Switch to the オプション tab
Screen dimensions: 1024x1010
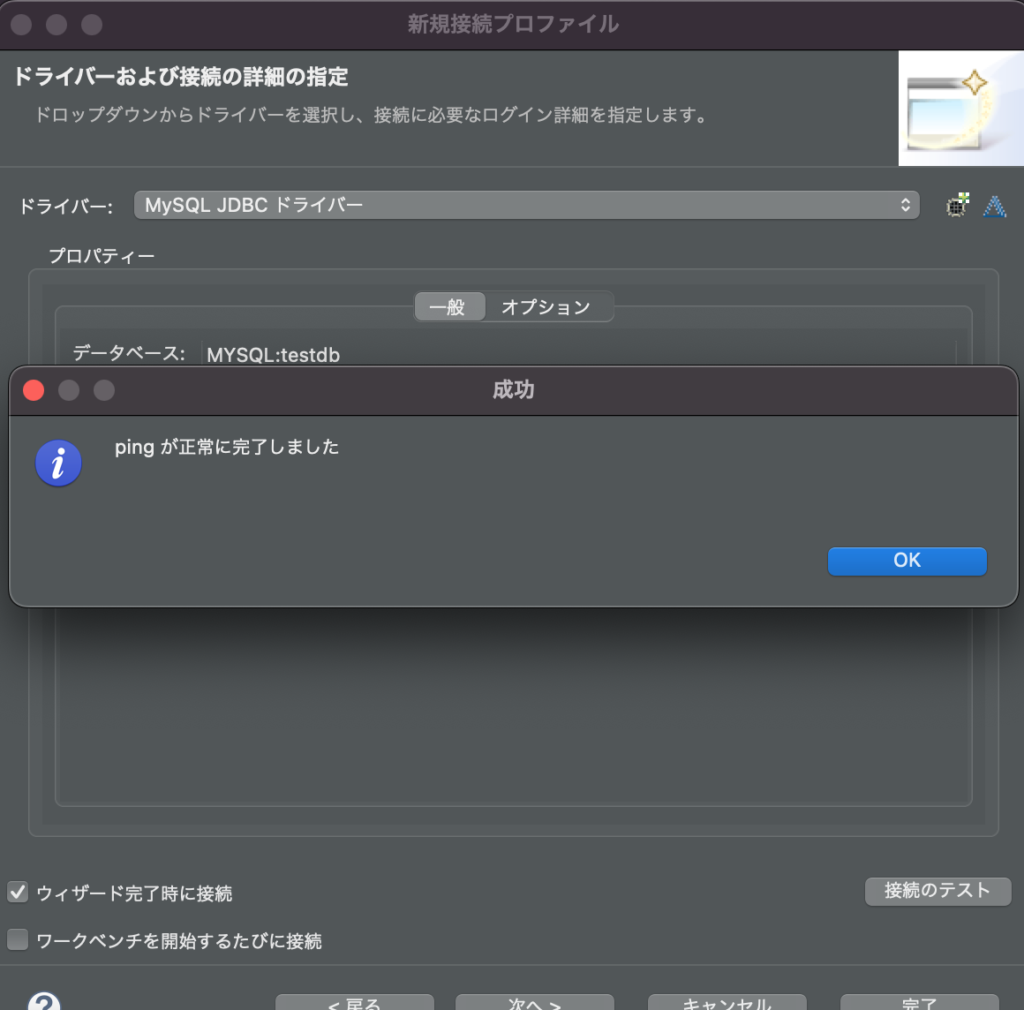tap(546, 307)
